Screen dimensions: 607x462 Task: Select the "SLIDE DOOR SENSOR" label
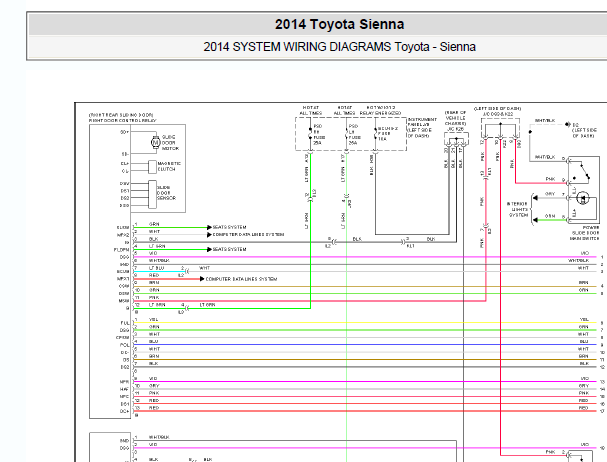(x=166, y=192)
